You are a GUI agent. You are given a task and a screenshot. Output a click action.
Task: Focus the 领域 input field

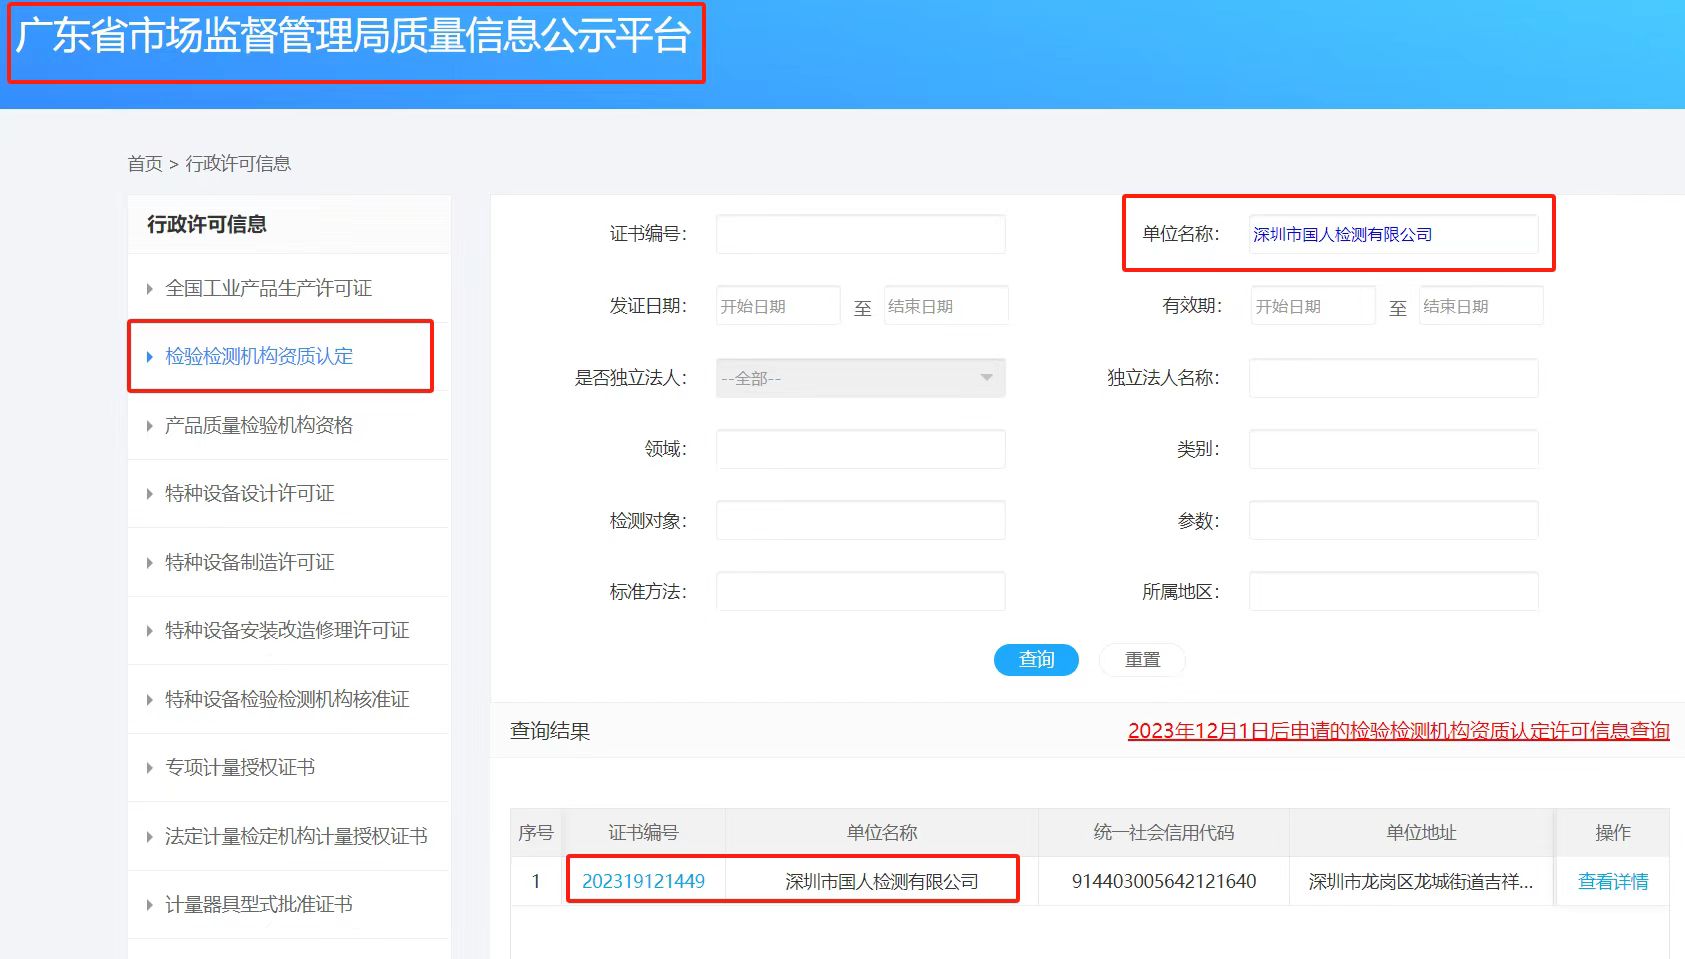click(x=861, y=449)
